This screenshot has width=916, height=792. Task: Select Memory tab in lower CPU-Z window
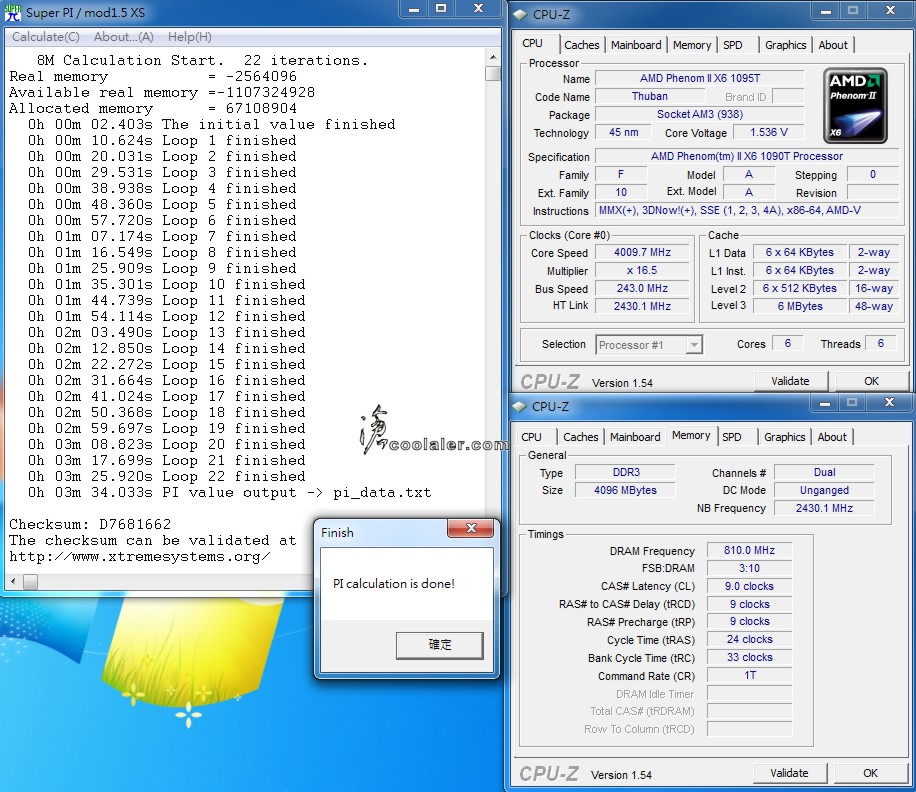coord(691,435)
